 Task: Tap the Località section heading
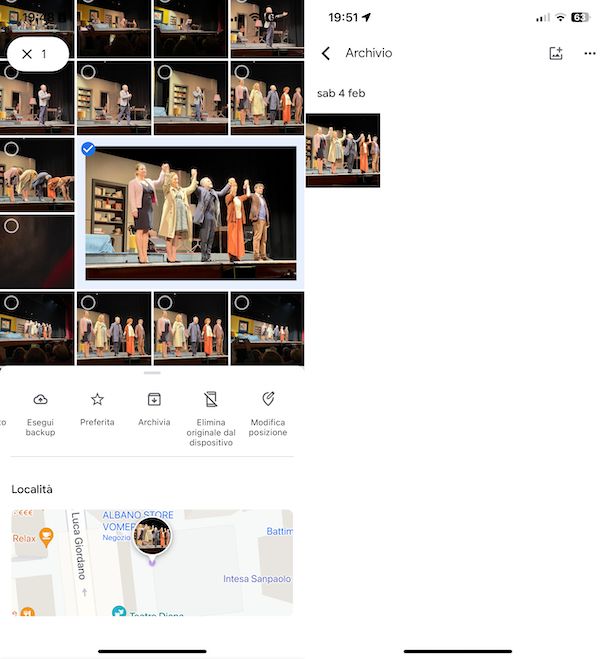pos(32,489)
